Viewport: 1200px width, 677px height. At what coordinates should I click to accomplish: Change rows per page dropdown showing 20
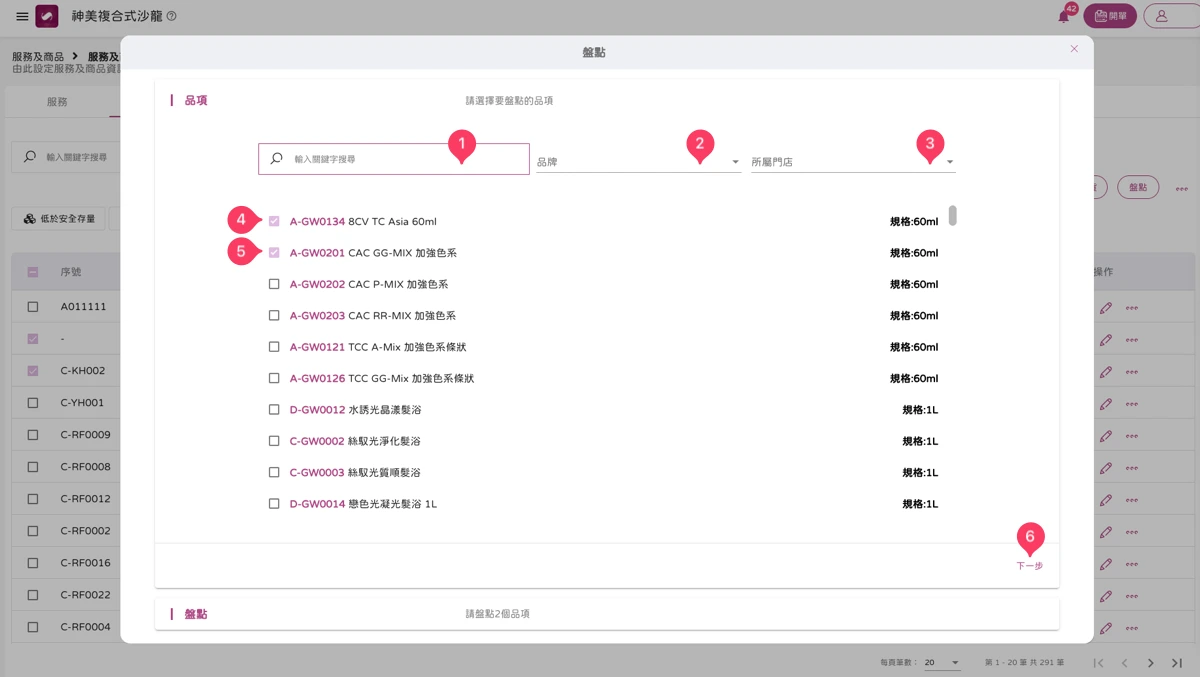(941, 663)
